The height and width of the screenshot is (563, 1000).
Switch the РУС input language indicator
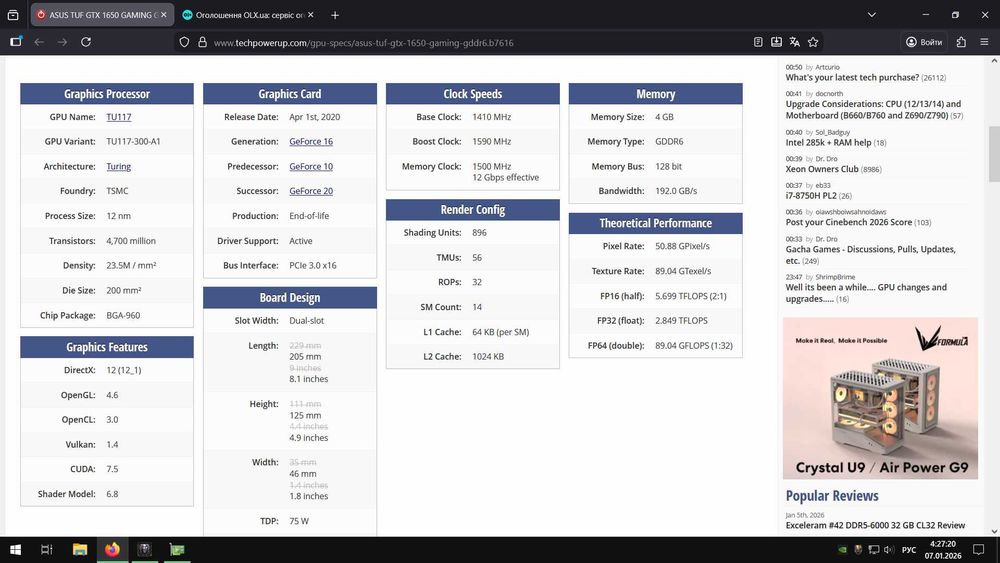(909, 550)
